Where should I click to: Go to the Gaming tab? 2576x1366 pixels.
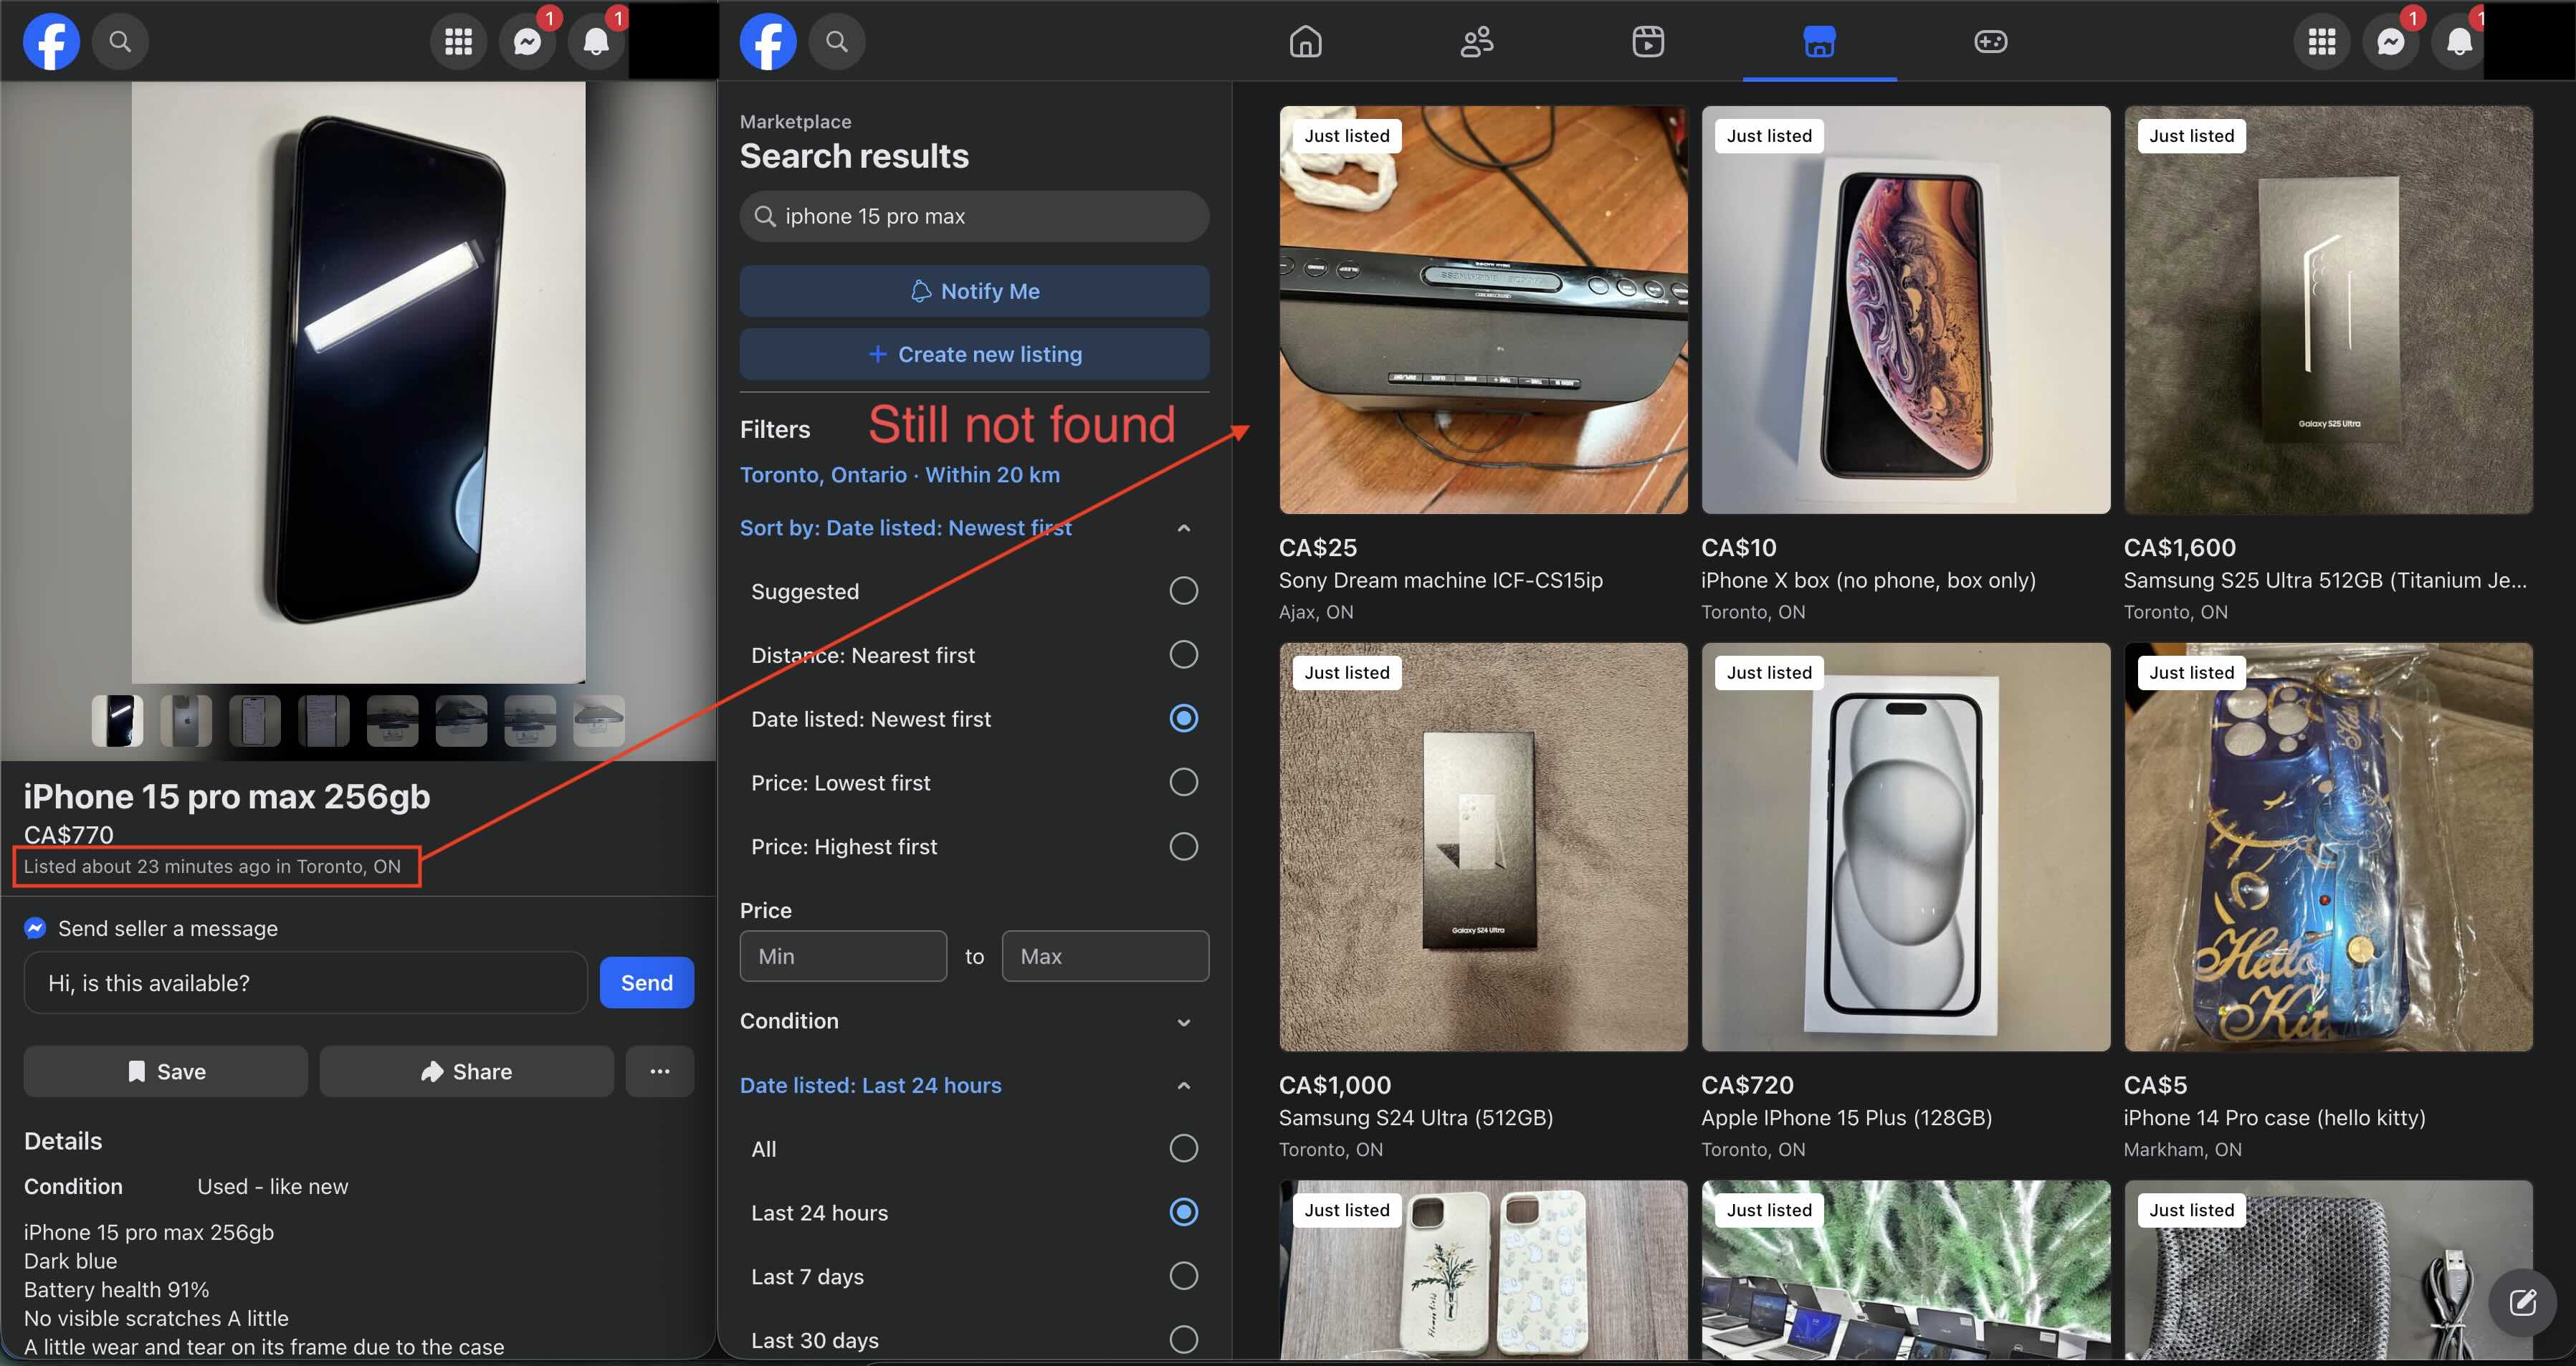tap(1990, 41)
